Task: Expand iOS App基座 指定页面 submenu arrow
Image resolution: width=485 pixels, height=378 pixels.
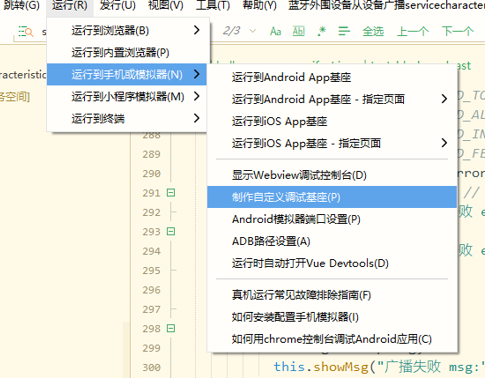Action: click(444, 143)
